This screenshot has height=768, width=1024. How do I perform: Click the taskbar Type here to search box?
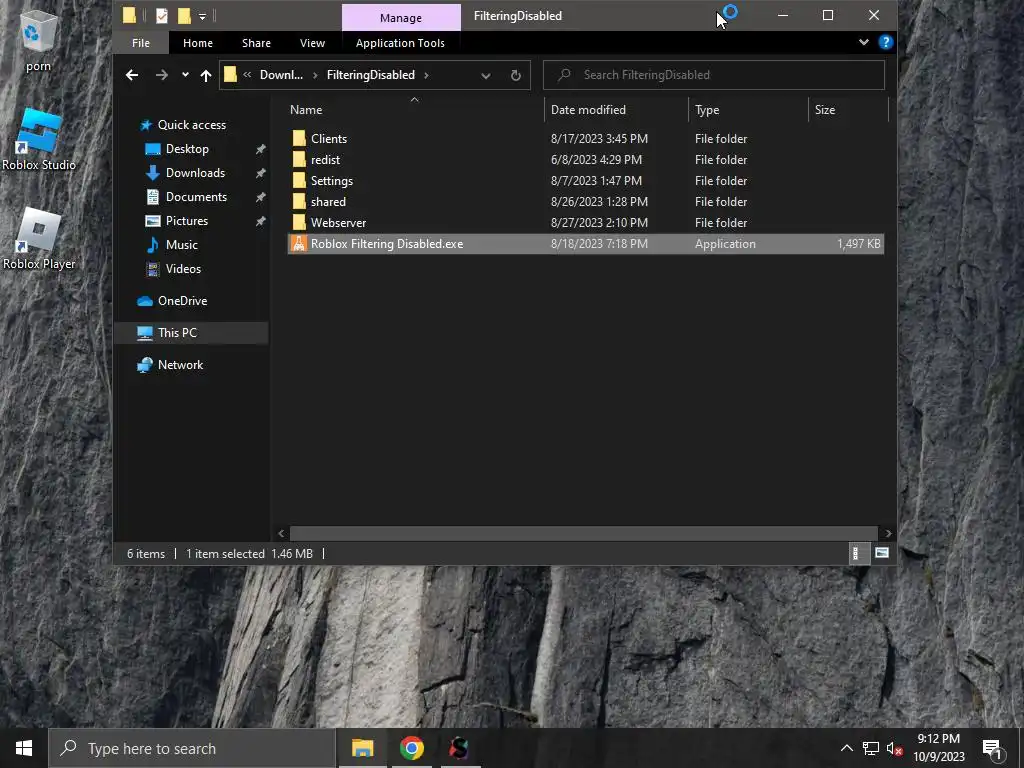tap(192, 748)
